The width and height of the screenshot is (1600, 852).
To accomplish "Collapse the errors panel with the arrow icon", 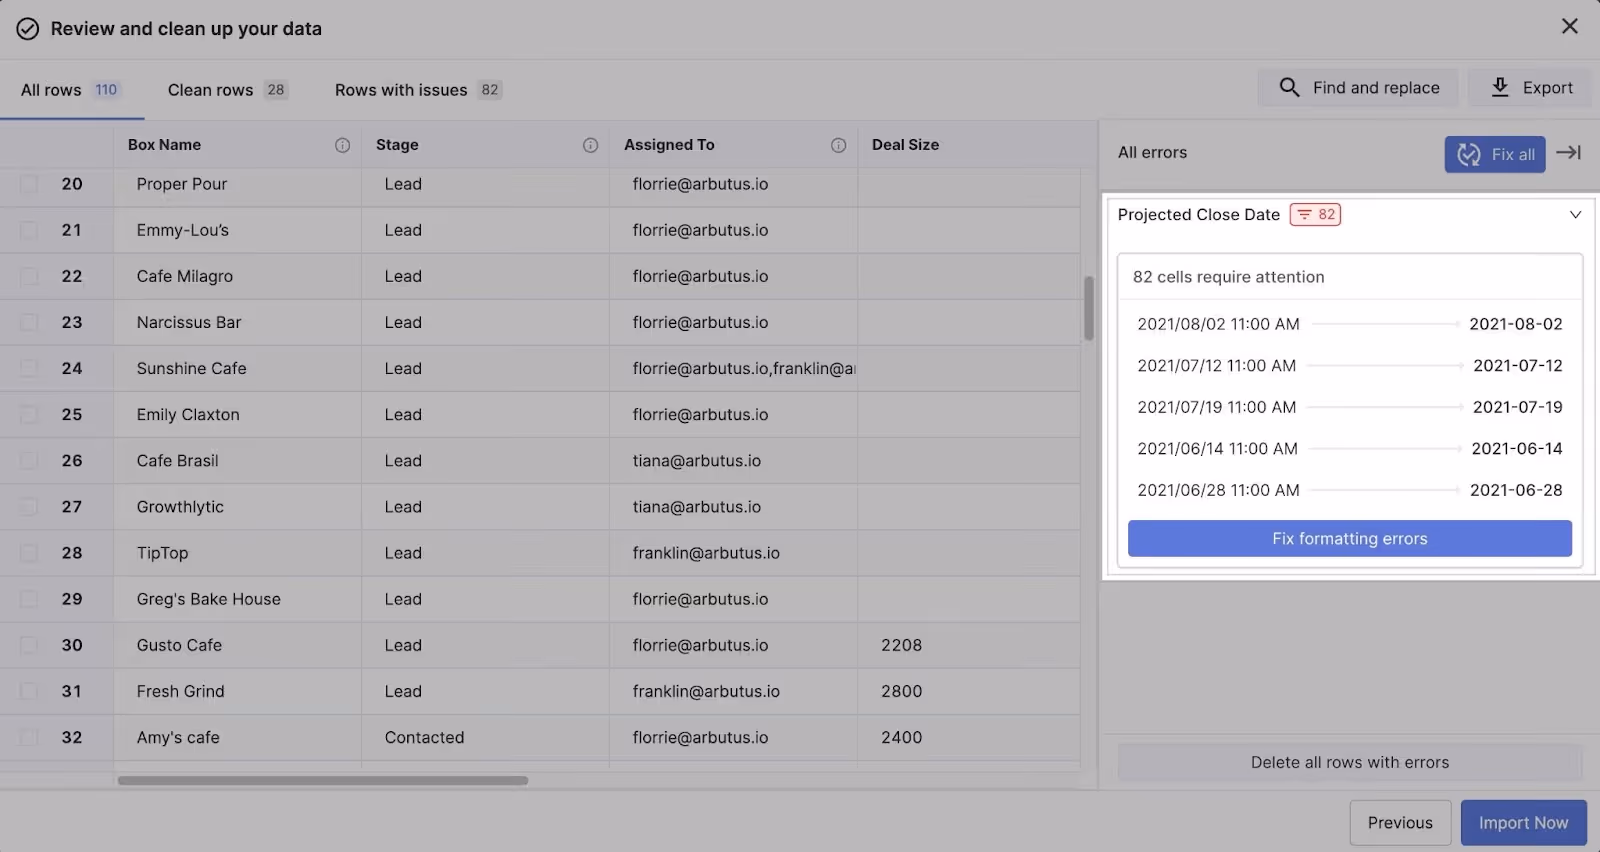I will pyautogui.click(x=1568, y=153).
